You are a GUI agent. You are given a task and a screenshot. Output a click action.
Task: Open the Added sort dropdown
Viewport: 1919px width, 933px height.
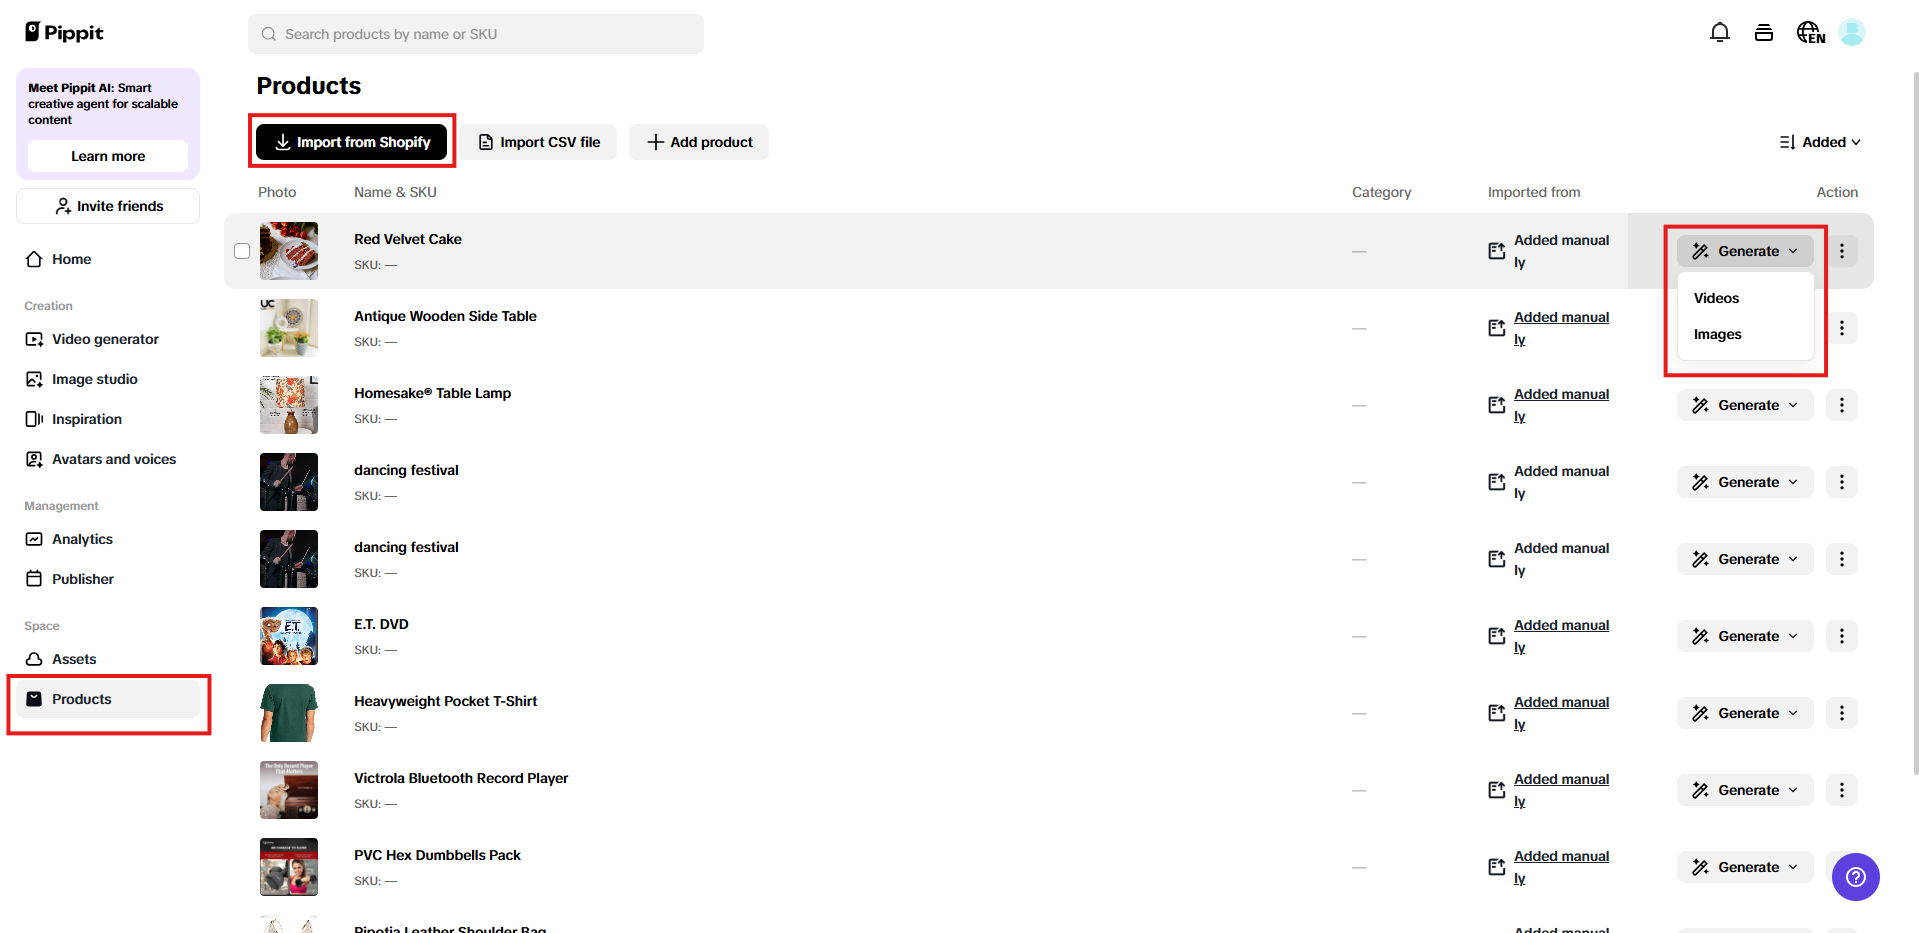1820,142
